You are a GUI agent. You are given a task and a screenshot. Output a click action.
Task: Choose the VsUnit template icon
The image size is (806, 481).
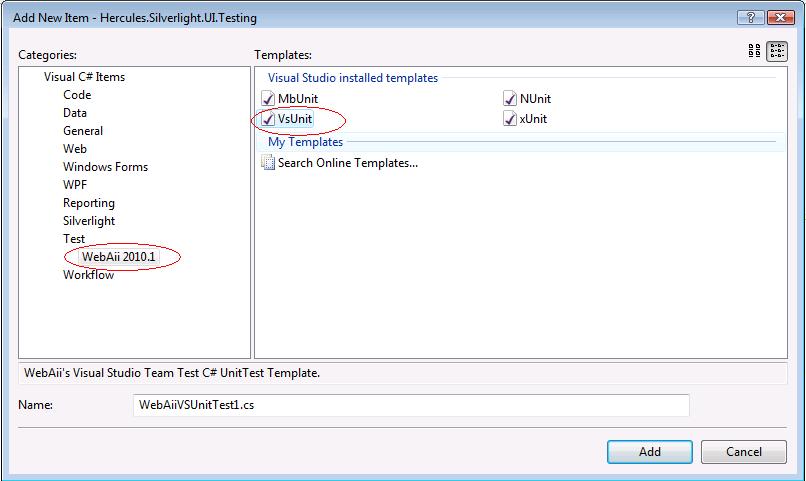[x=267, y=119]
